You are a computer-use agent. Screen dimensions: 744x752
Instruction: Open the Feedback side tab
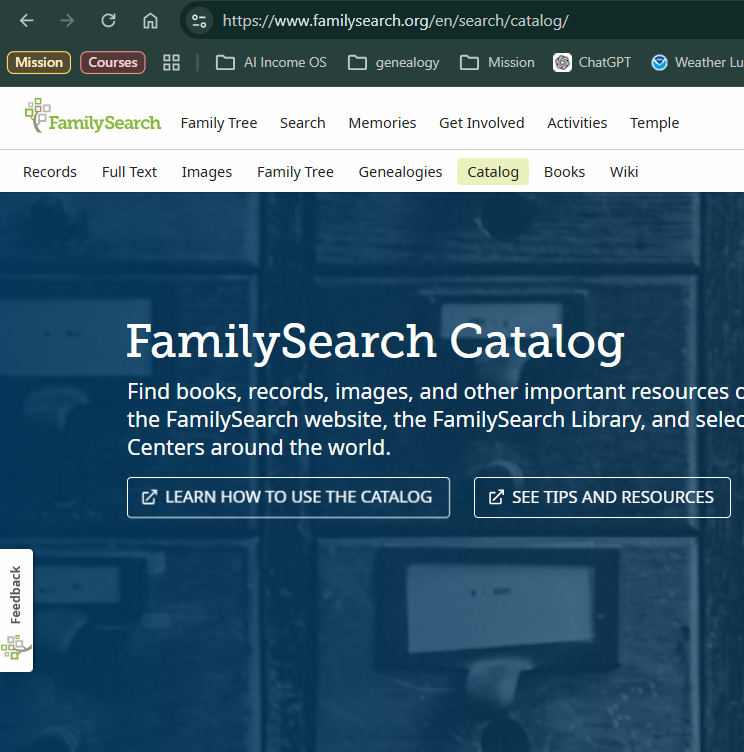pyautogui.click(x=16, y=610)
